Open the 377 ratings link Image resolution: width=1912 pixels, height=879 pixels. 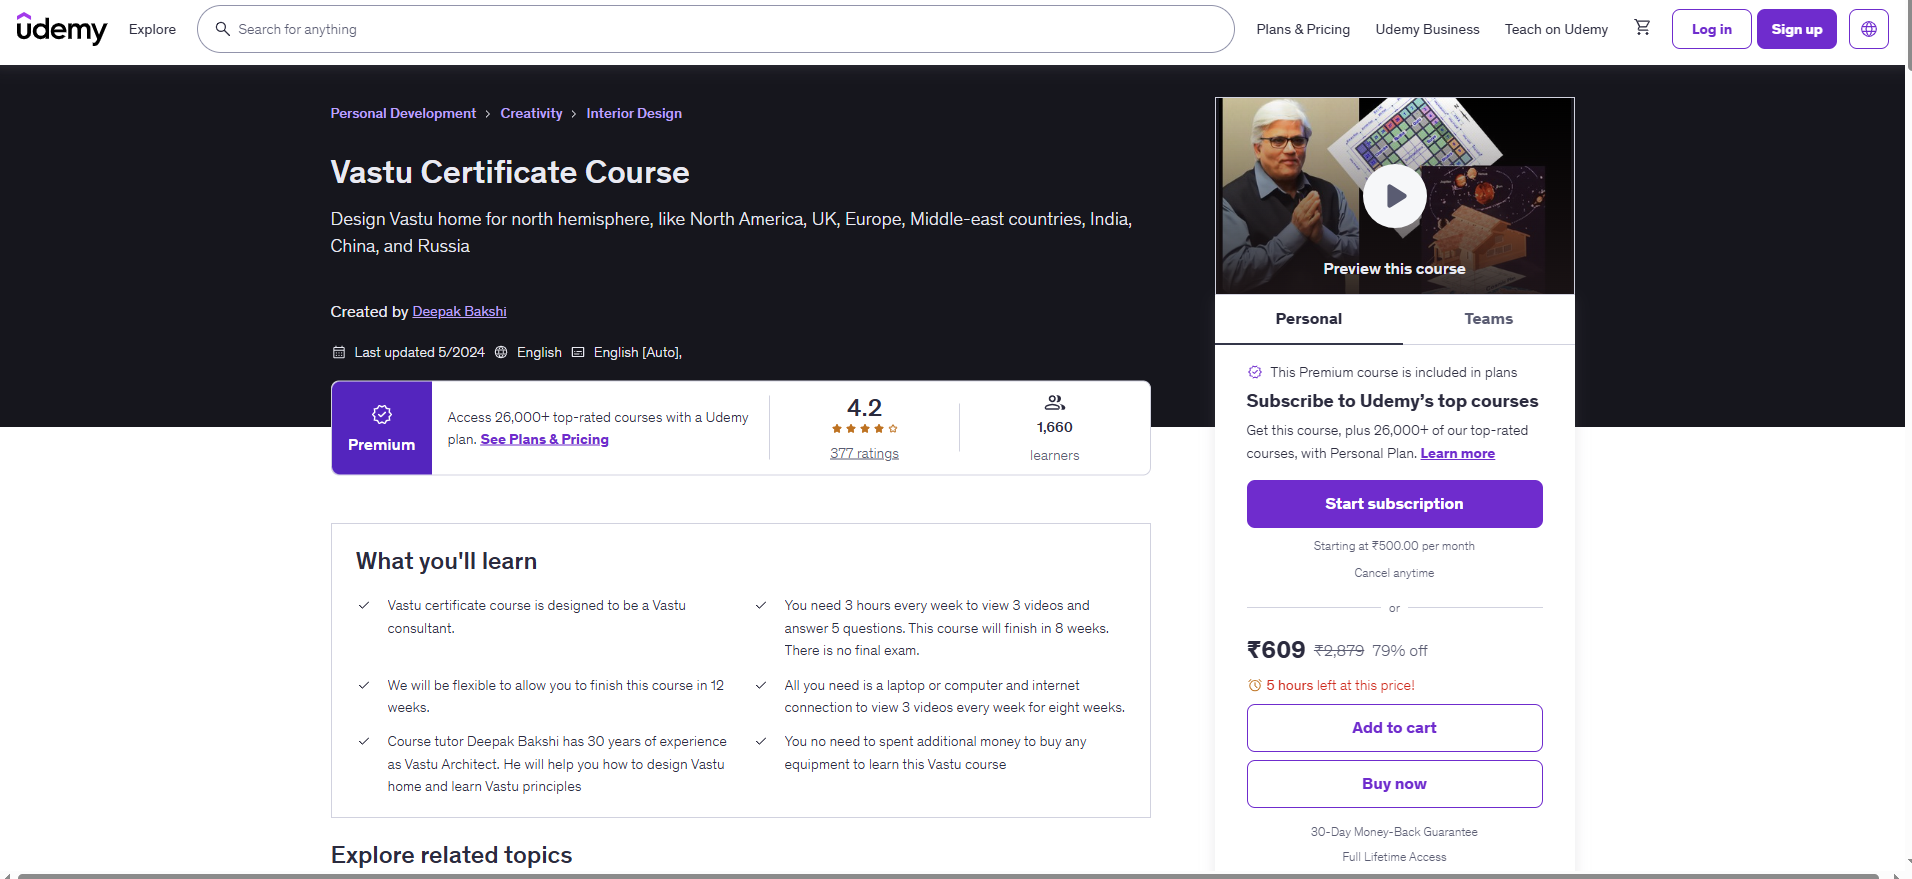point(864,454)
